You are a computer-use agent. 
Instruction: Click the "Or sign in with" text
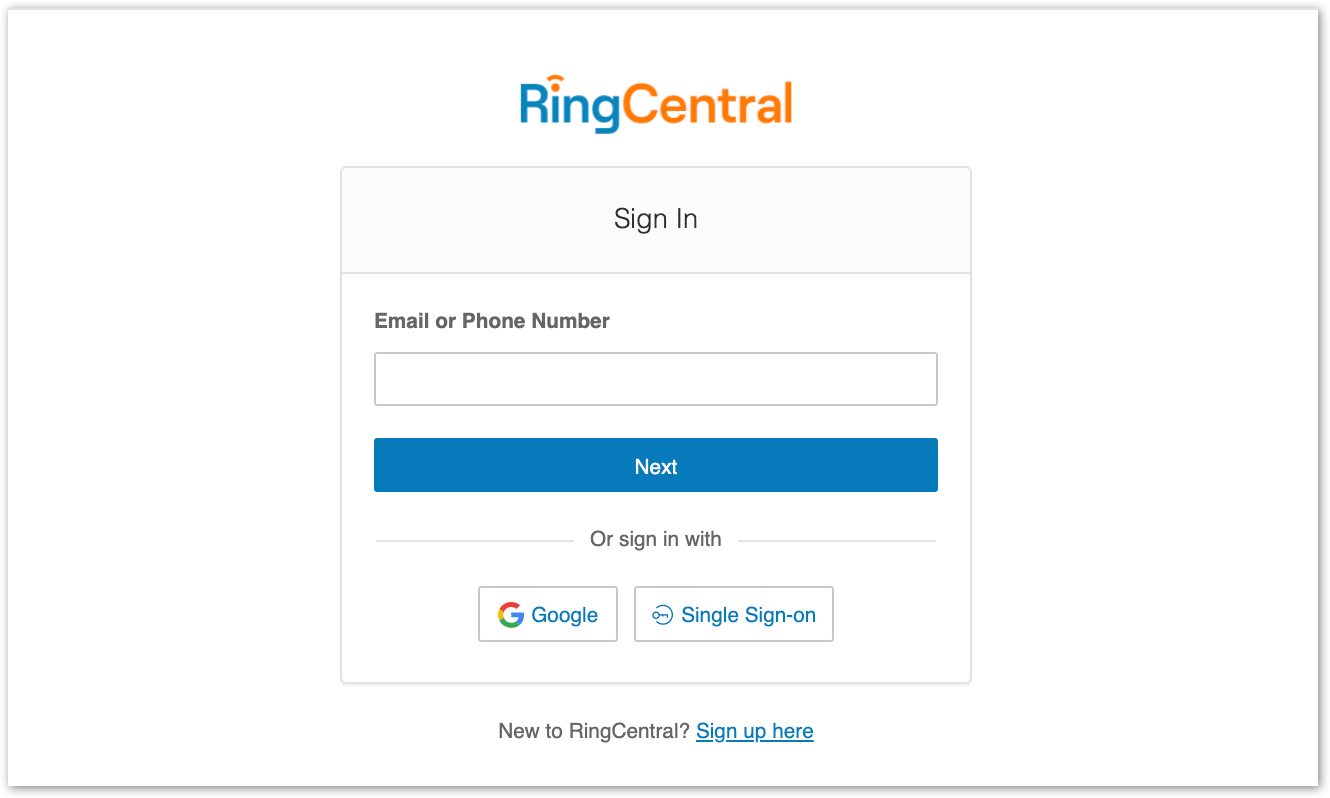pyautogui.click(x=656, y=540)
